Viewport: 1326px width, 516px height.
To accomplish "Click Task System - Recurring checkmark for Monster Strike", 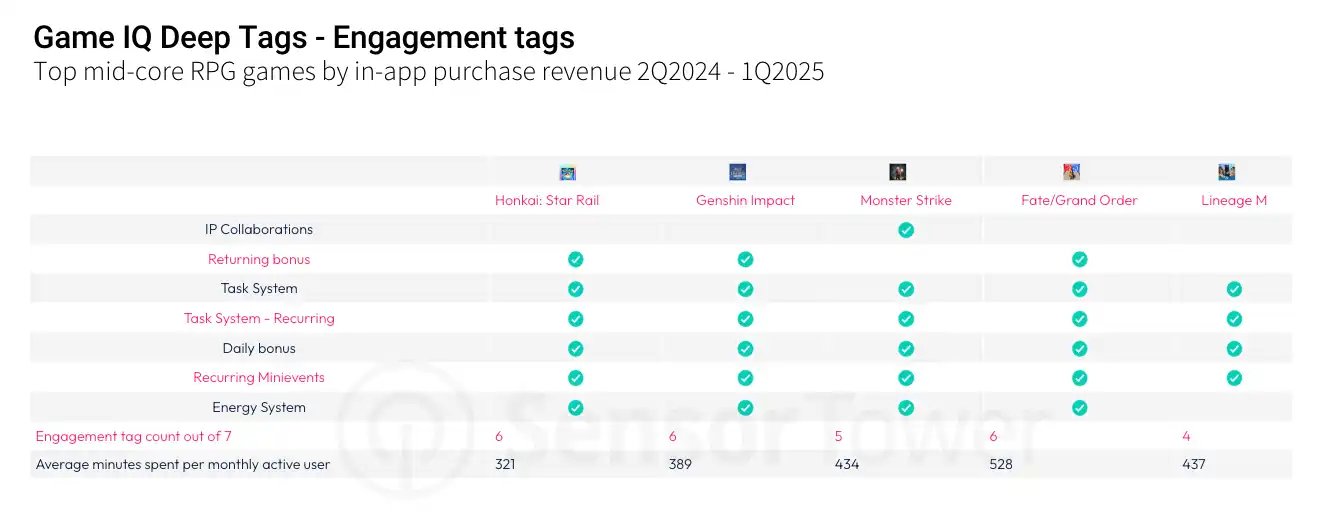I will (906, 319).
